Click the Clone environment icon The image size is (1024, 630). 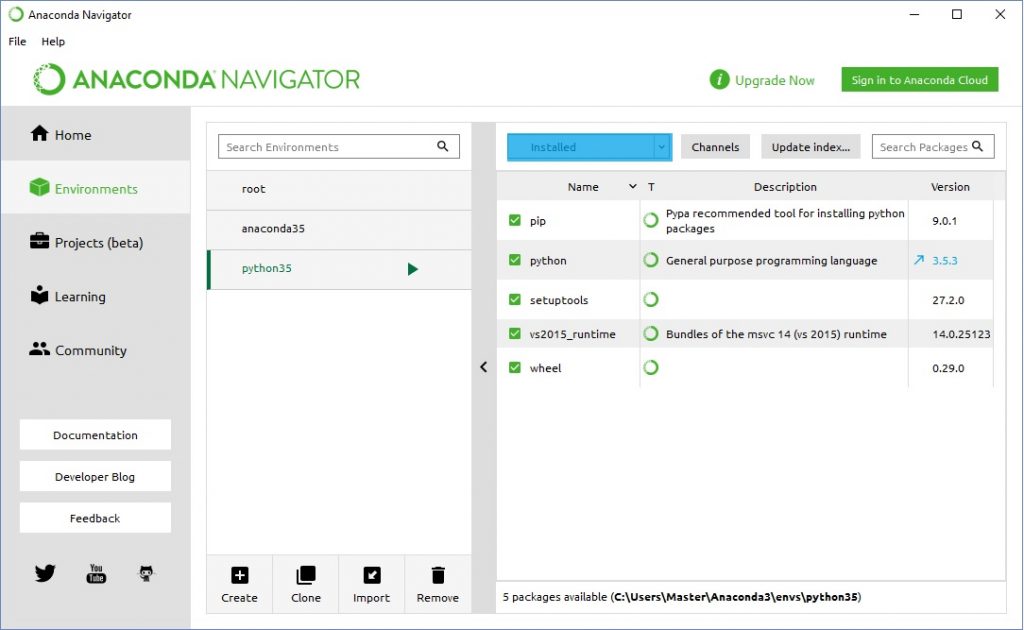tap(306, 575)
